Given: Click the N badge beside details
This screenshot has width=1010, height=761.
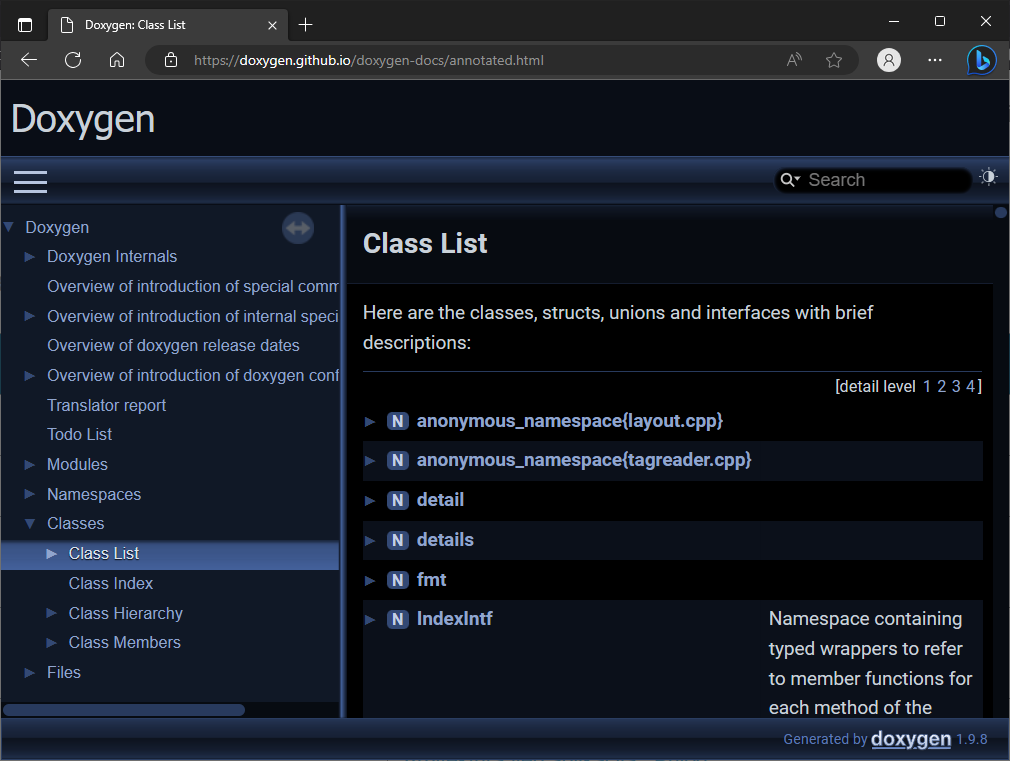Looking at the screenshot, I should (x=398, y=541).
